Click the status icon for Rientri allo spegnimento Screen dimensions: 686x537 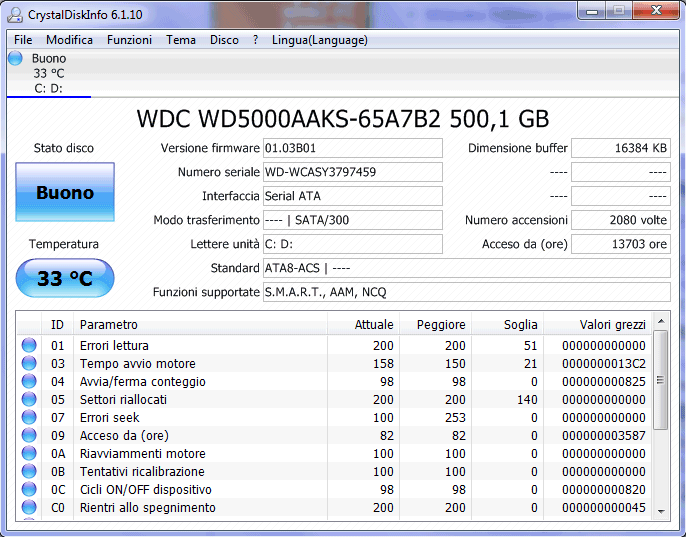point(29,507)
